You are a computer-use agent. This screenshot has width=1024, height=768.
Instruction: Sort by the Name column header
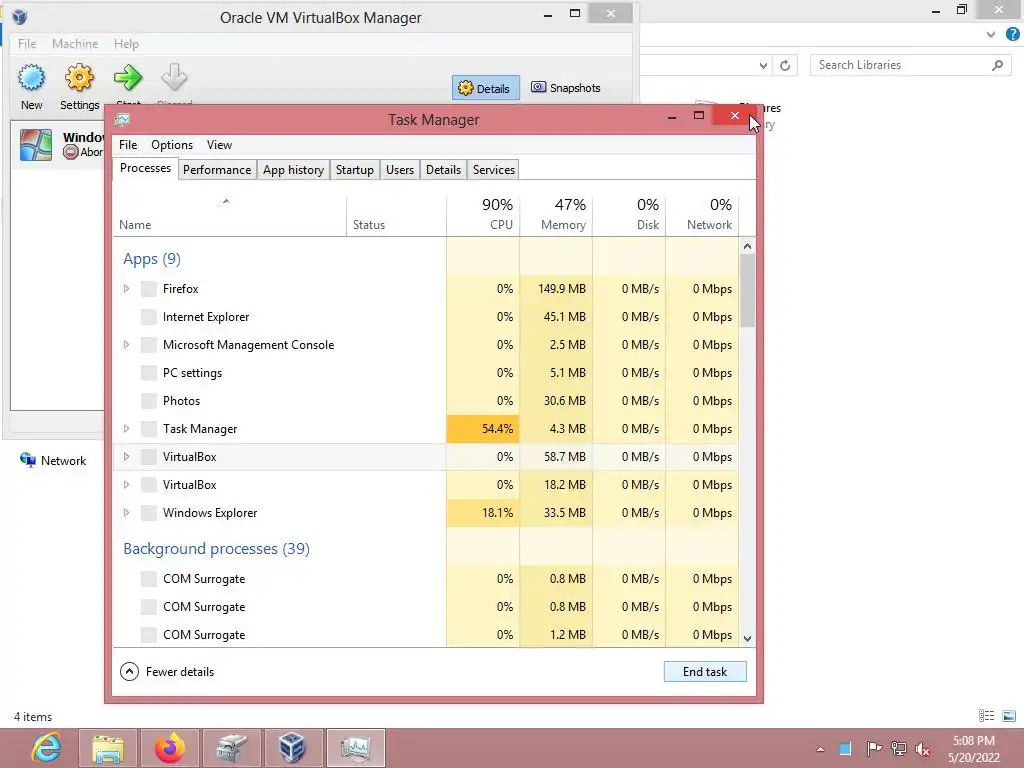point(229,214)
